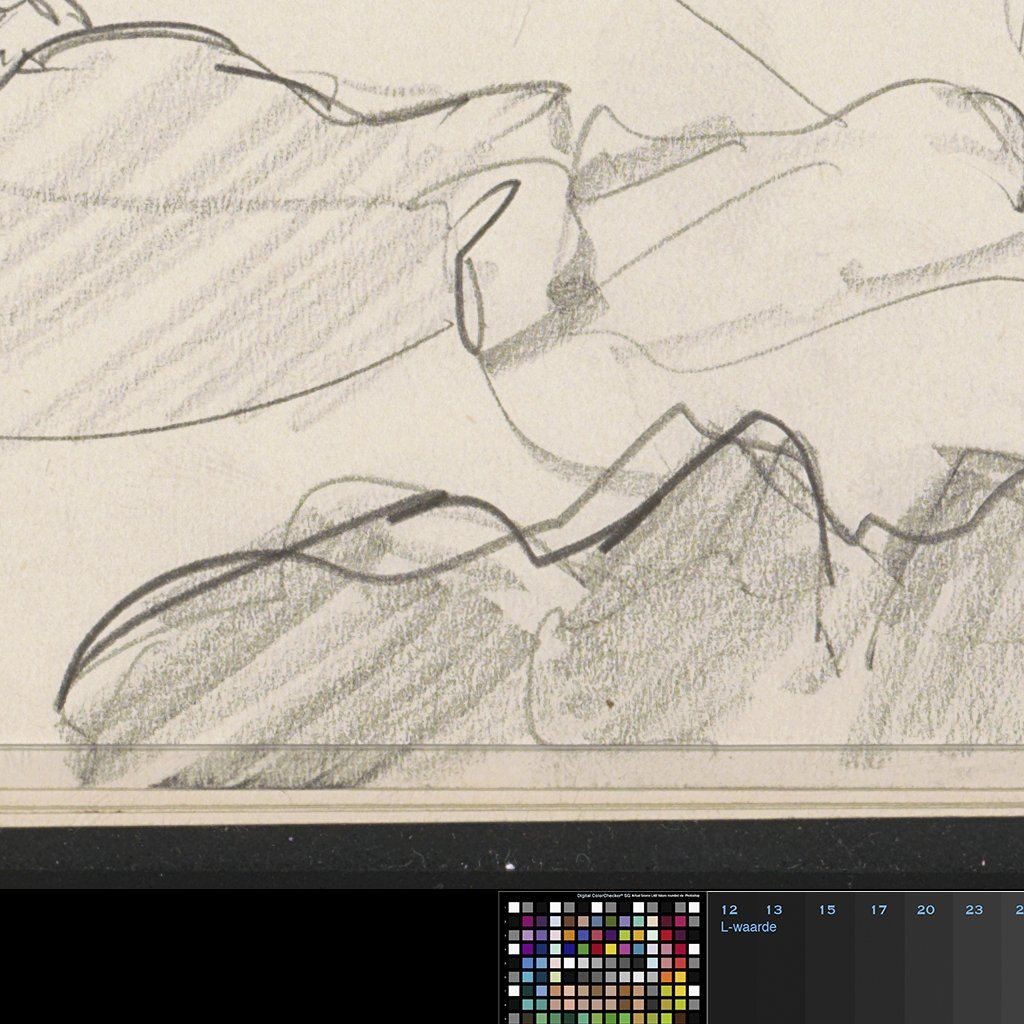Sample the orange swatch left of blue, third row
1024x1024 pixels.
pyautogui.click(x=569, y=935)
